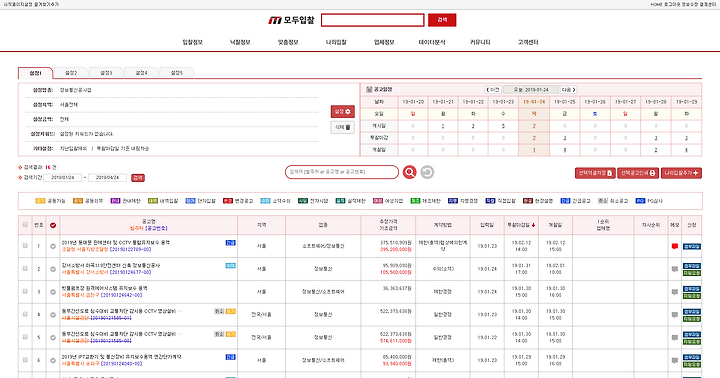Switch to the 설정2 tab
Screen dimensions: 720x378
tap(71, 73)
